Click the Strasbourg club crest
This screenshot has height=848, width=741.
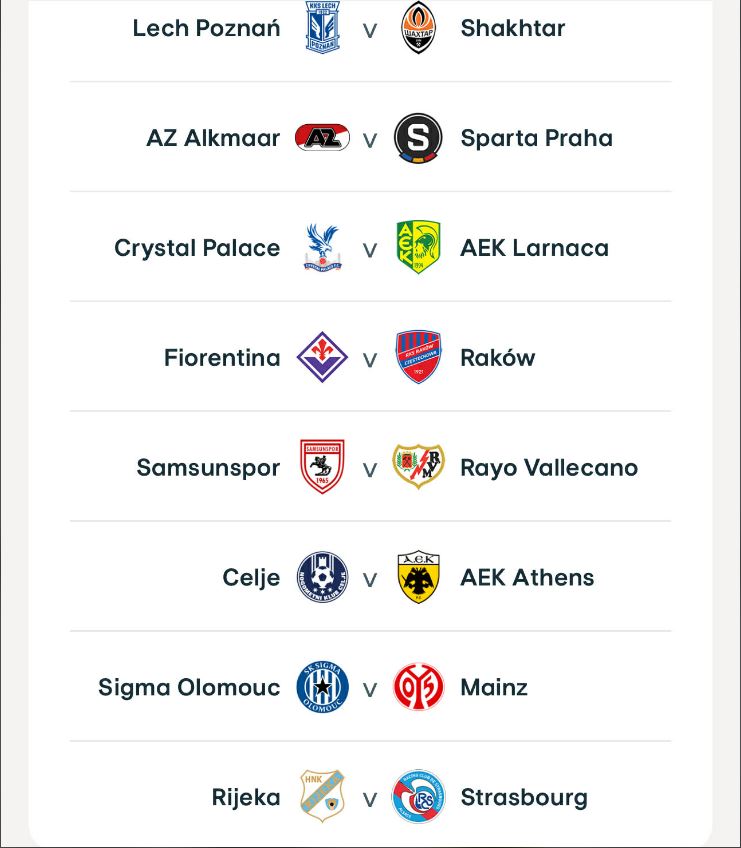(x=418, y=797)
